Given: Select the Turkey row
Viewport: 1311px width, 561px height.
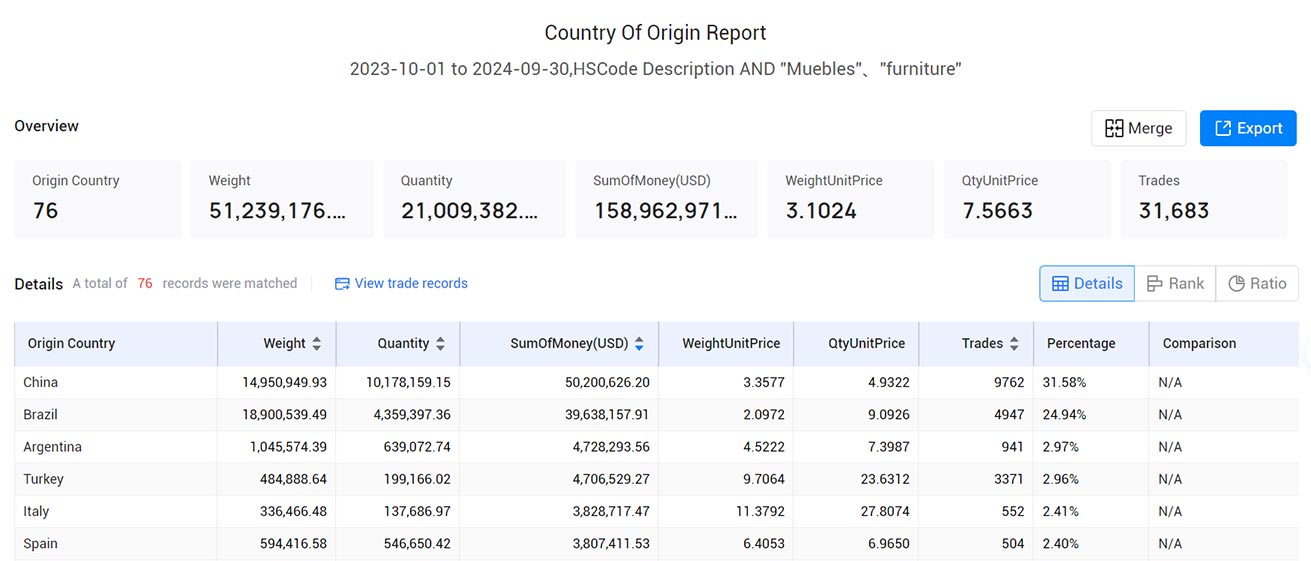Looking at the screenshot, I should [x=656, y=478].
